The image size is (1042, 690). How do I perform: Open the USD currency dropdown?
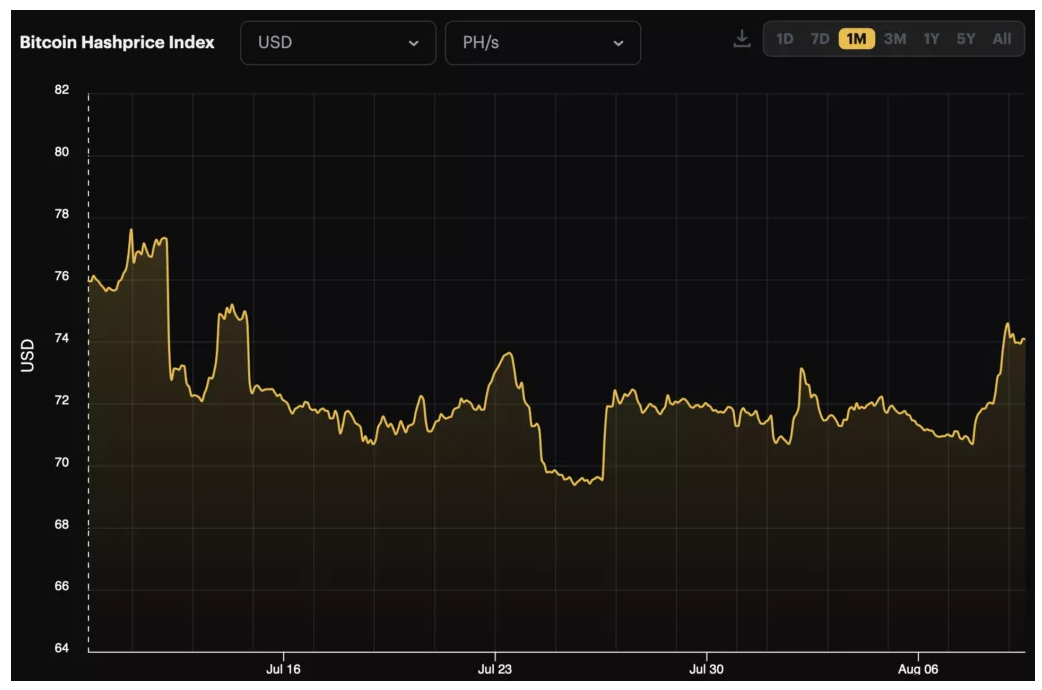[x=338, y=43]
